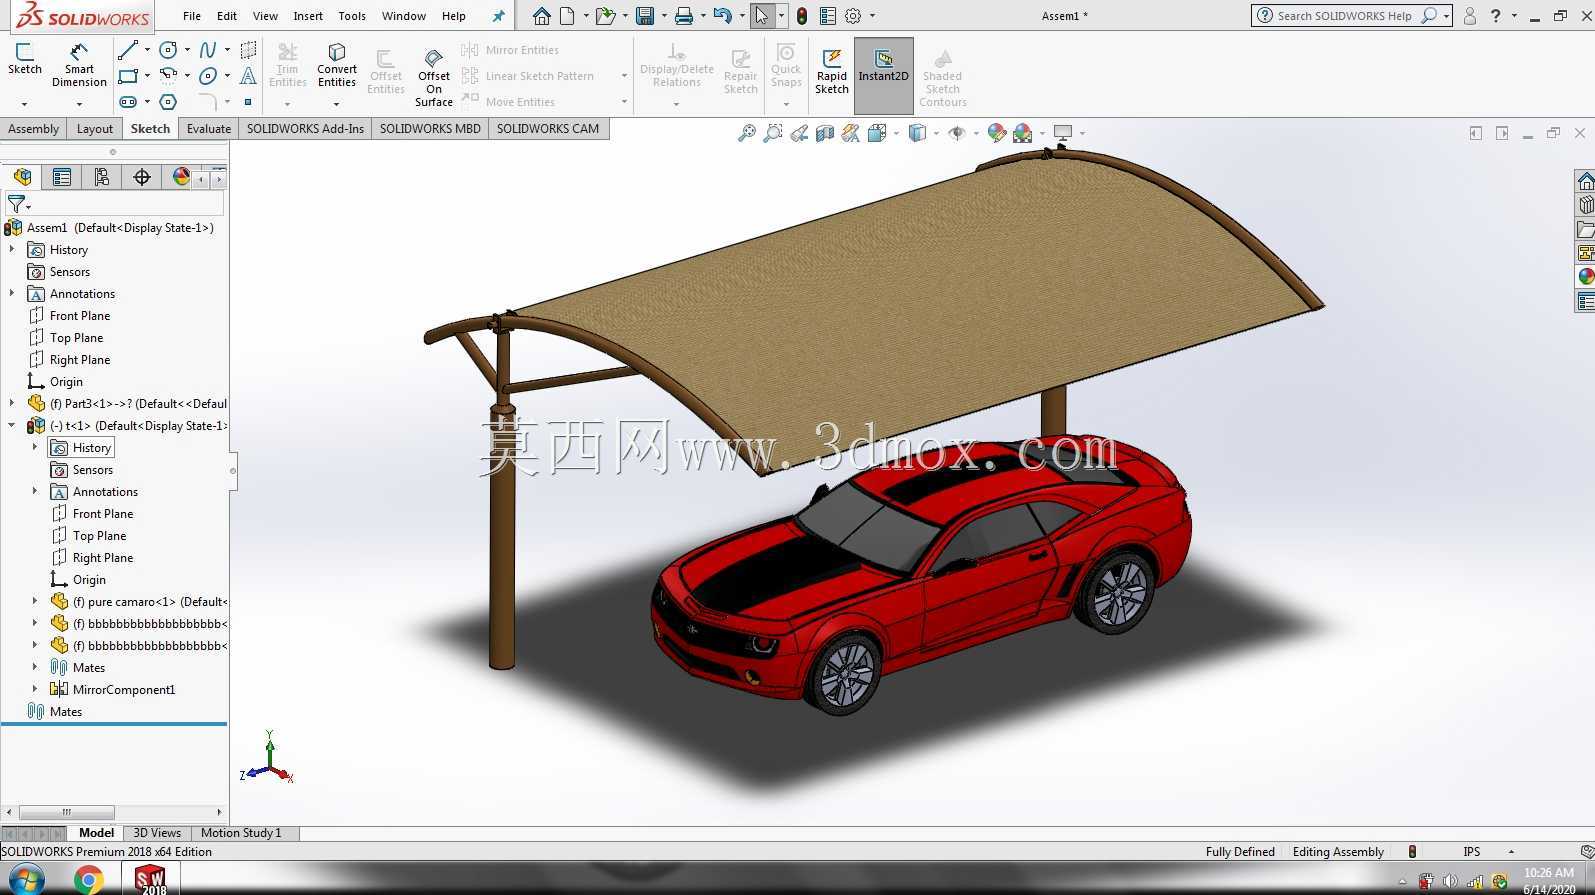Toggle Instant2D mode
Image resolution: width=1595 pixels, height=895 pixels.
pyautogui.click(x=884, y=75)
